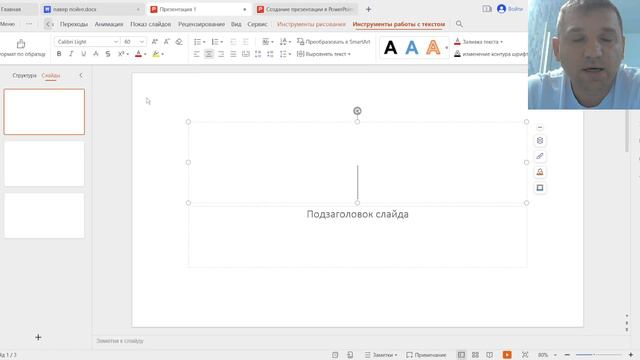Click the fill bucket icon beside slide
This screenshot has width=640, height=360.
(540, 172)
